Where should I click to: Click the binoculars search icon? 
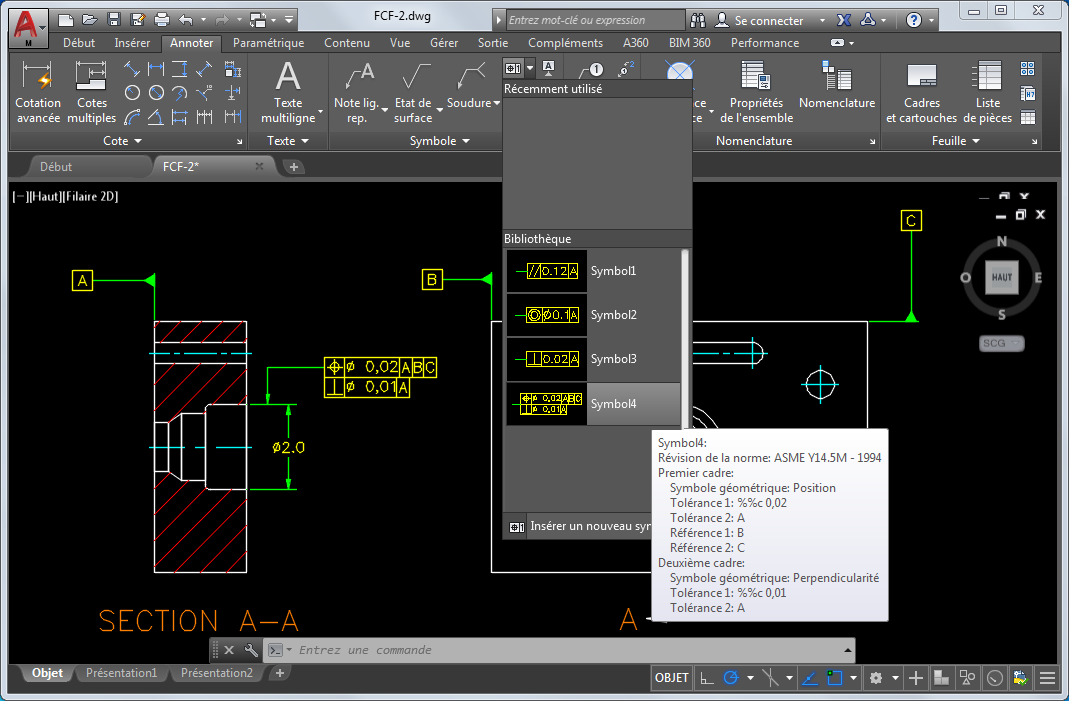(697, 20)
